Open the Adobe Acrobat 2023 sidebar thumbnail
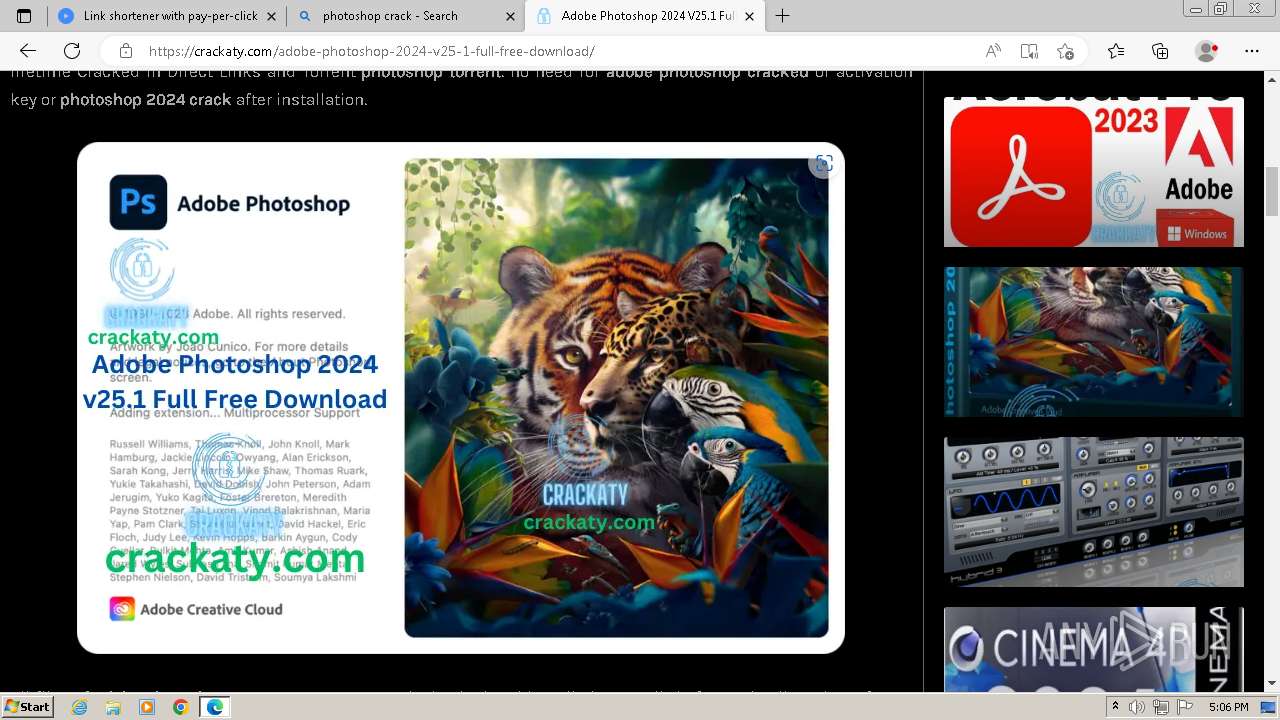This screenshot has width=1280, height=720. 1094,172
